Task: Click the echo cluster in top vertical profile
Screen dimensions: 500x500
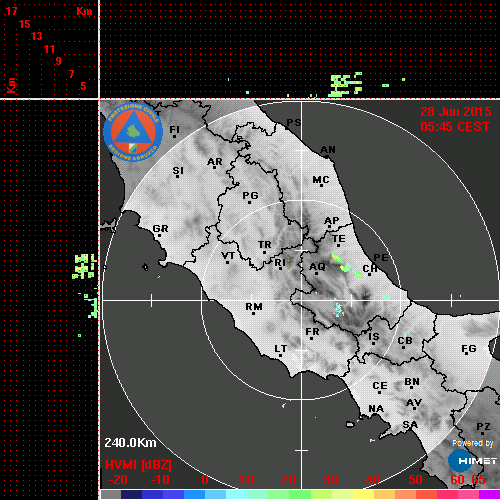Action: [x=346, y=84]
